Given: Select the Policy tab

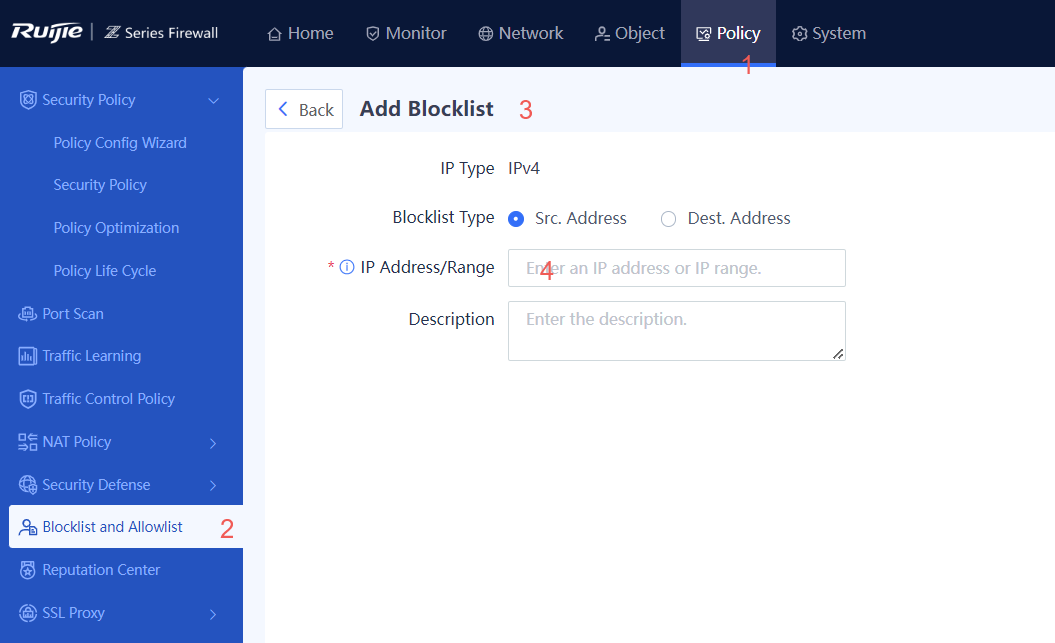Looking at the screenshot, I should (728, 34).
